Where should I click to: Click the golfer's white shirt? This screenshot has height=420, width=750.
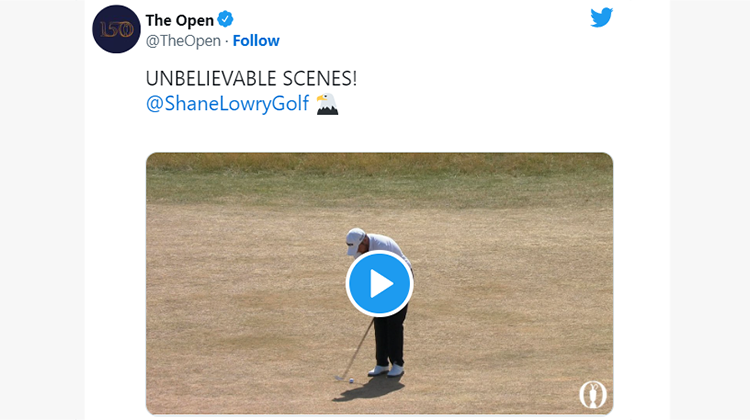click(x=386, y=245)
